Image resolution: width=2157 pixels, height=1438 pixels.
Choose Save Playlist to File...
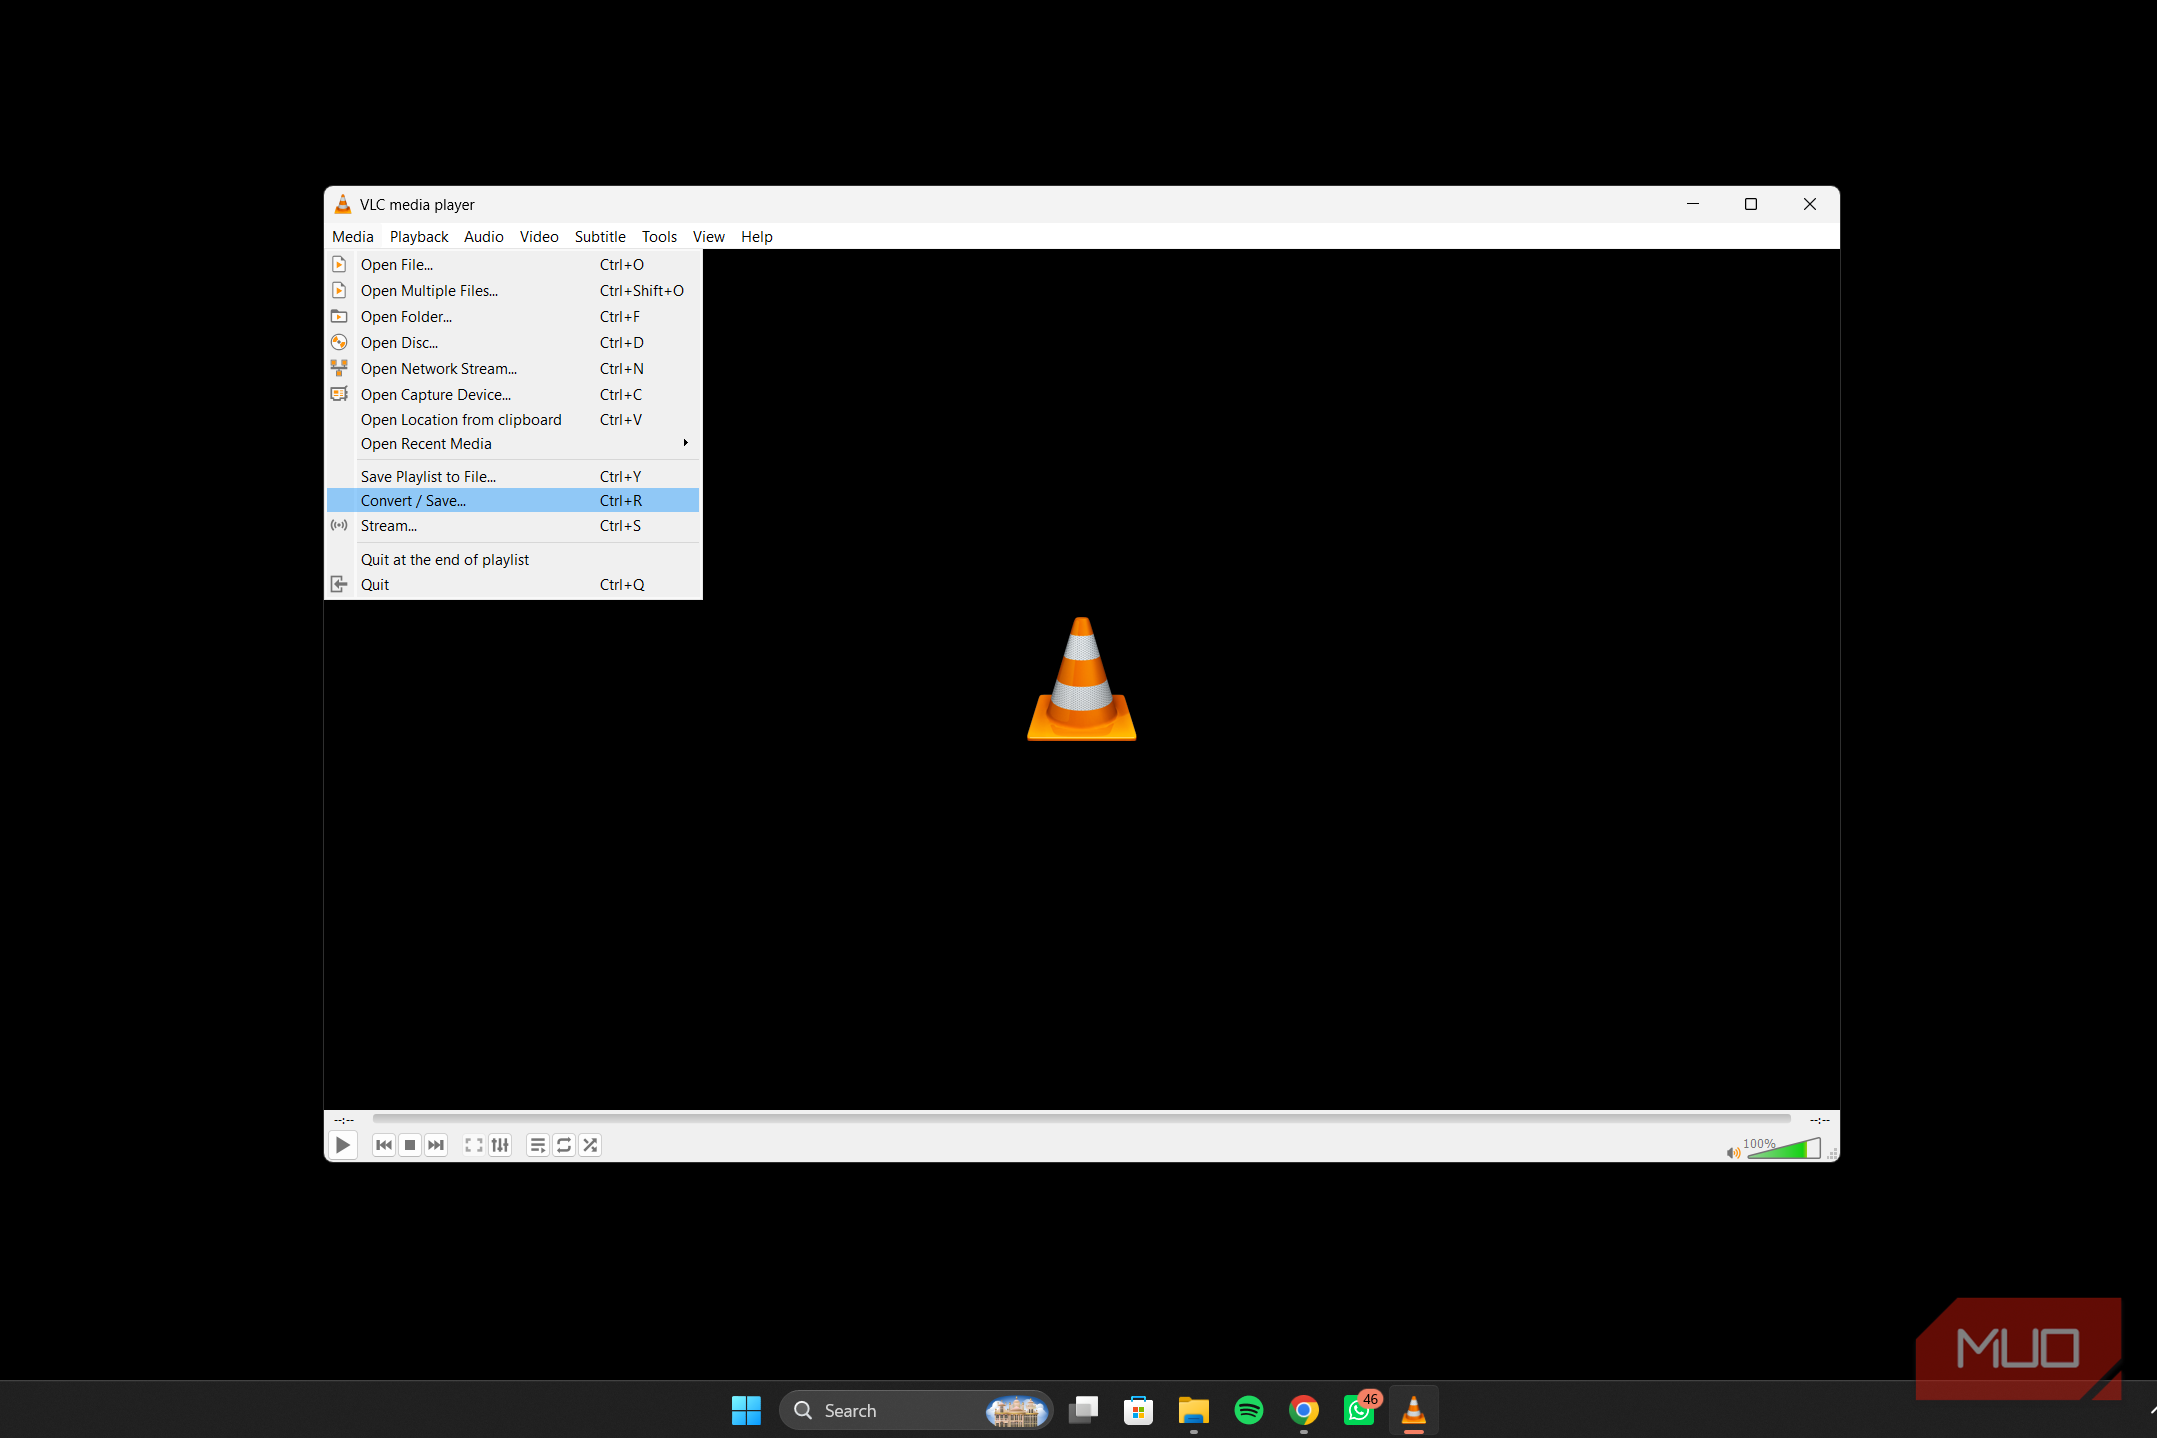pos(513,477)
